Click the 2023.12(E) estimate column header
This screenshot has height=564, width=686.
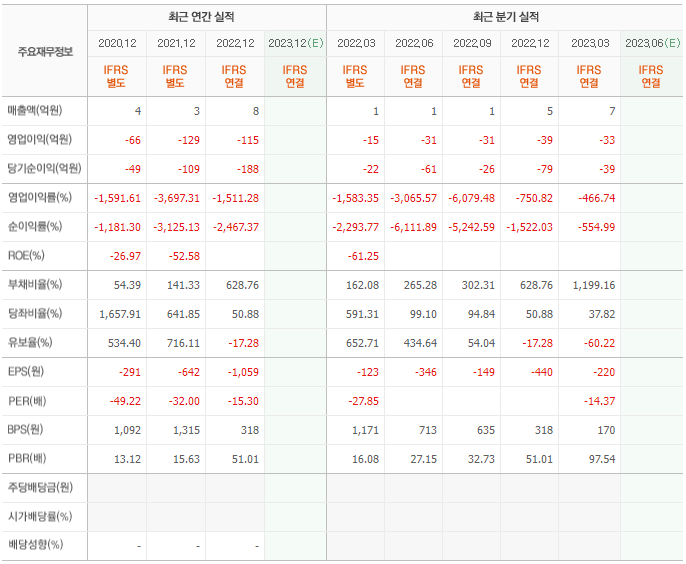pyautogui.click(x=296, y=43)
